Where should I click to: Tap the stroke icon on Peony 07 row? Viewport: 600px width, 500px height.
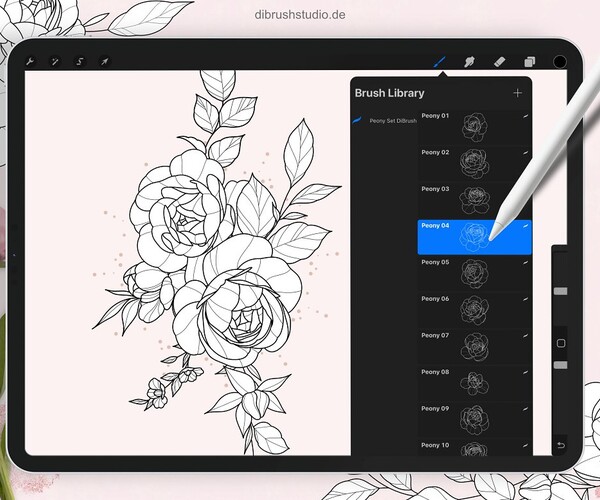525,336
